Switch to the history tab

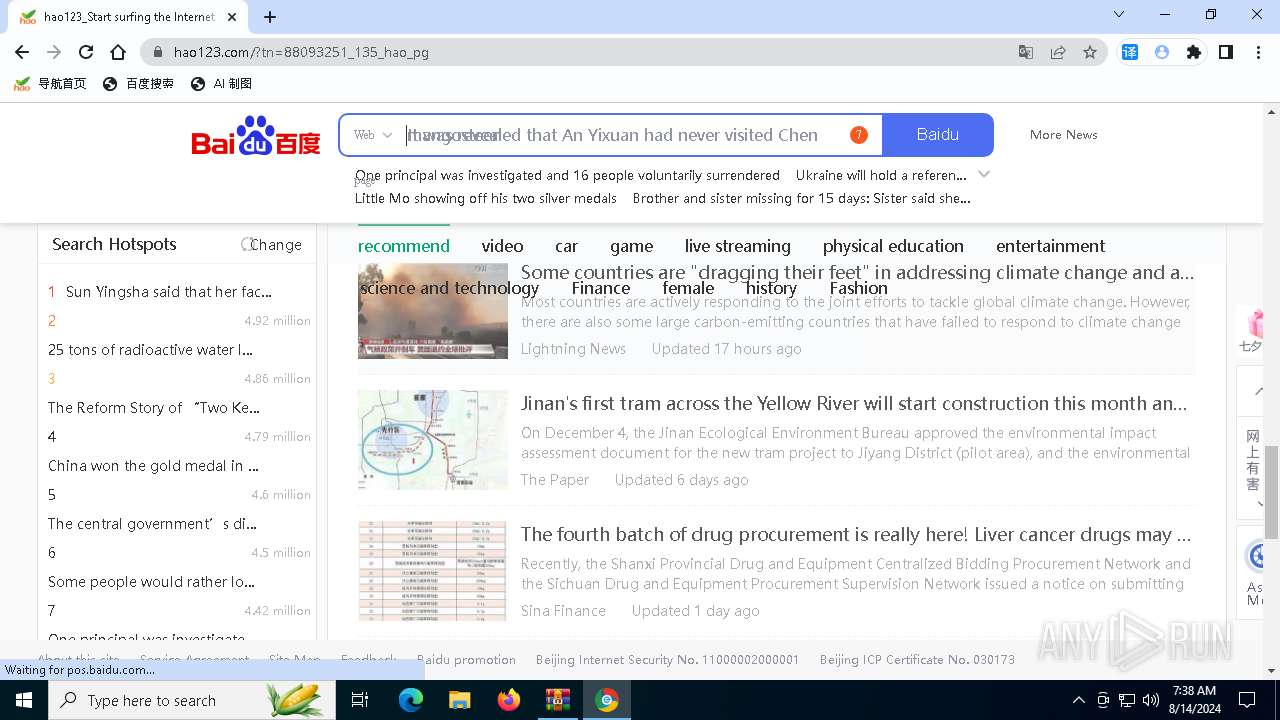click(x=771, y=288)
